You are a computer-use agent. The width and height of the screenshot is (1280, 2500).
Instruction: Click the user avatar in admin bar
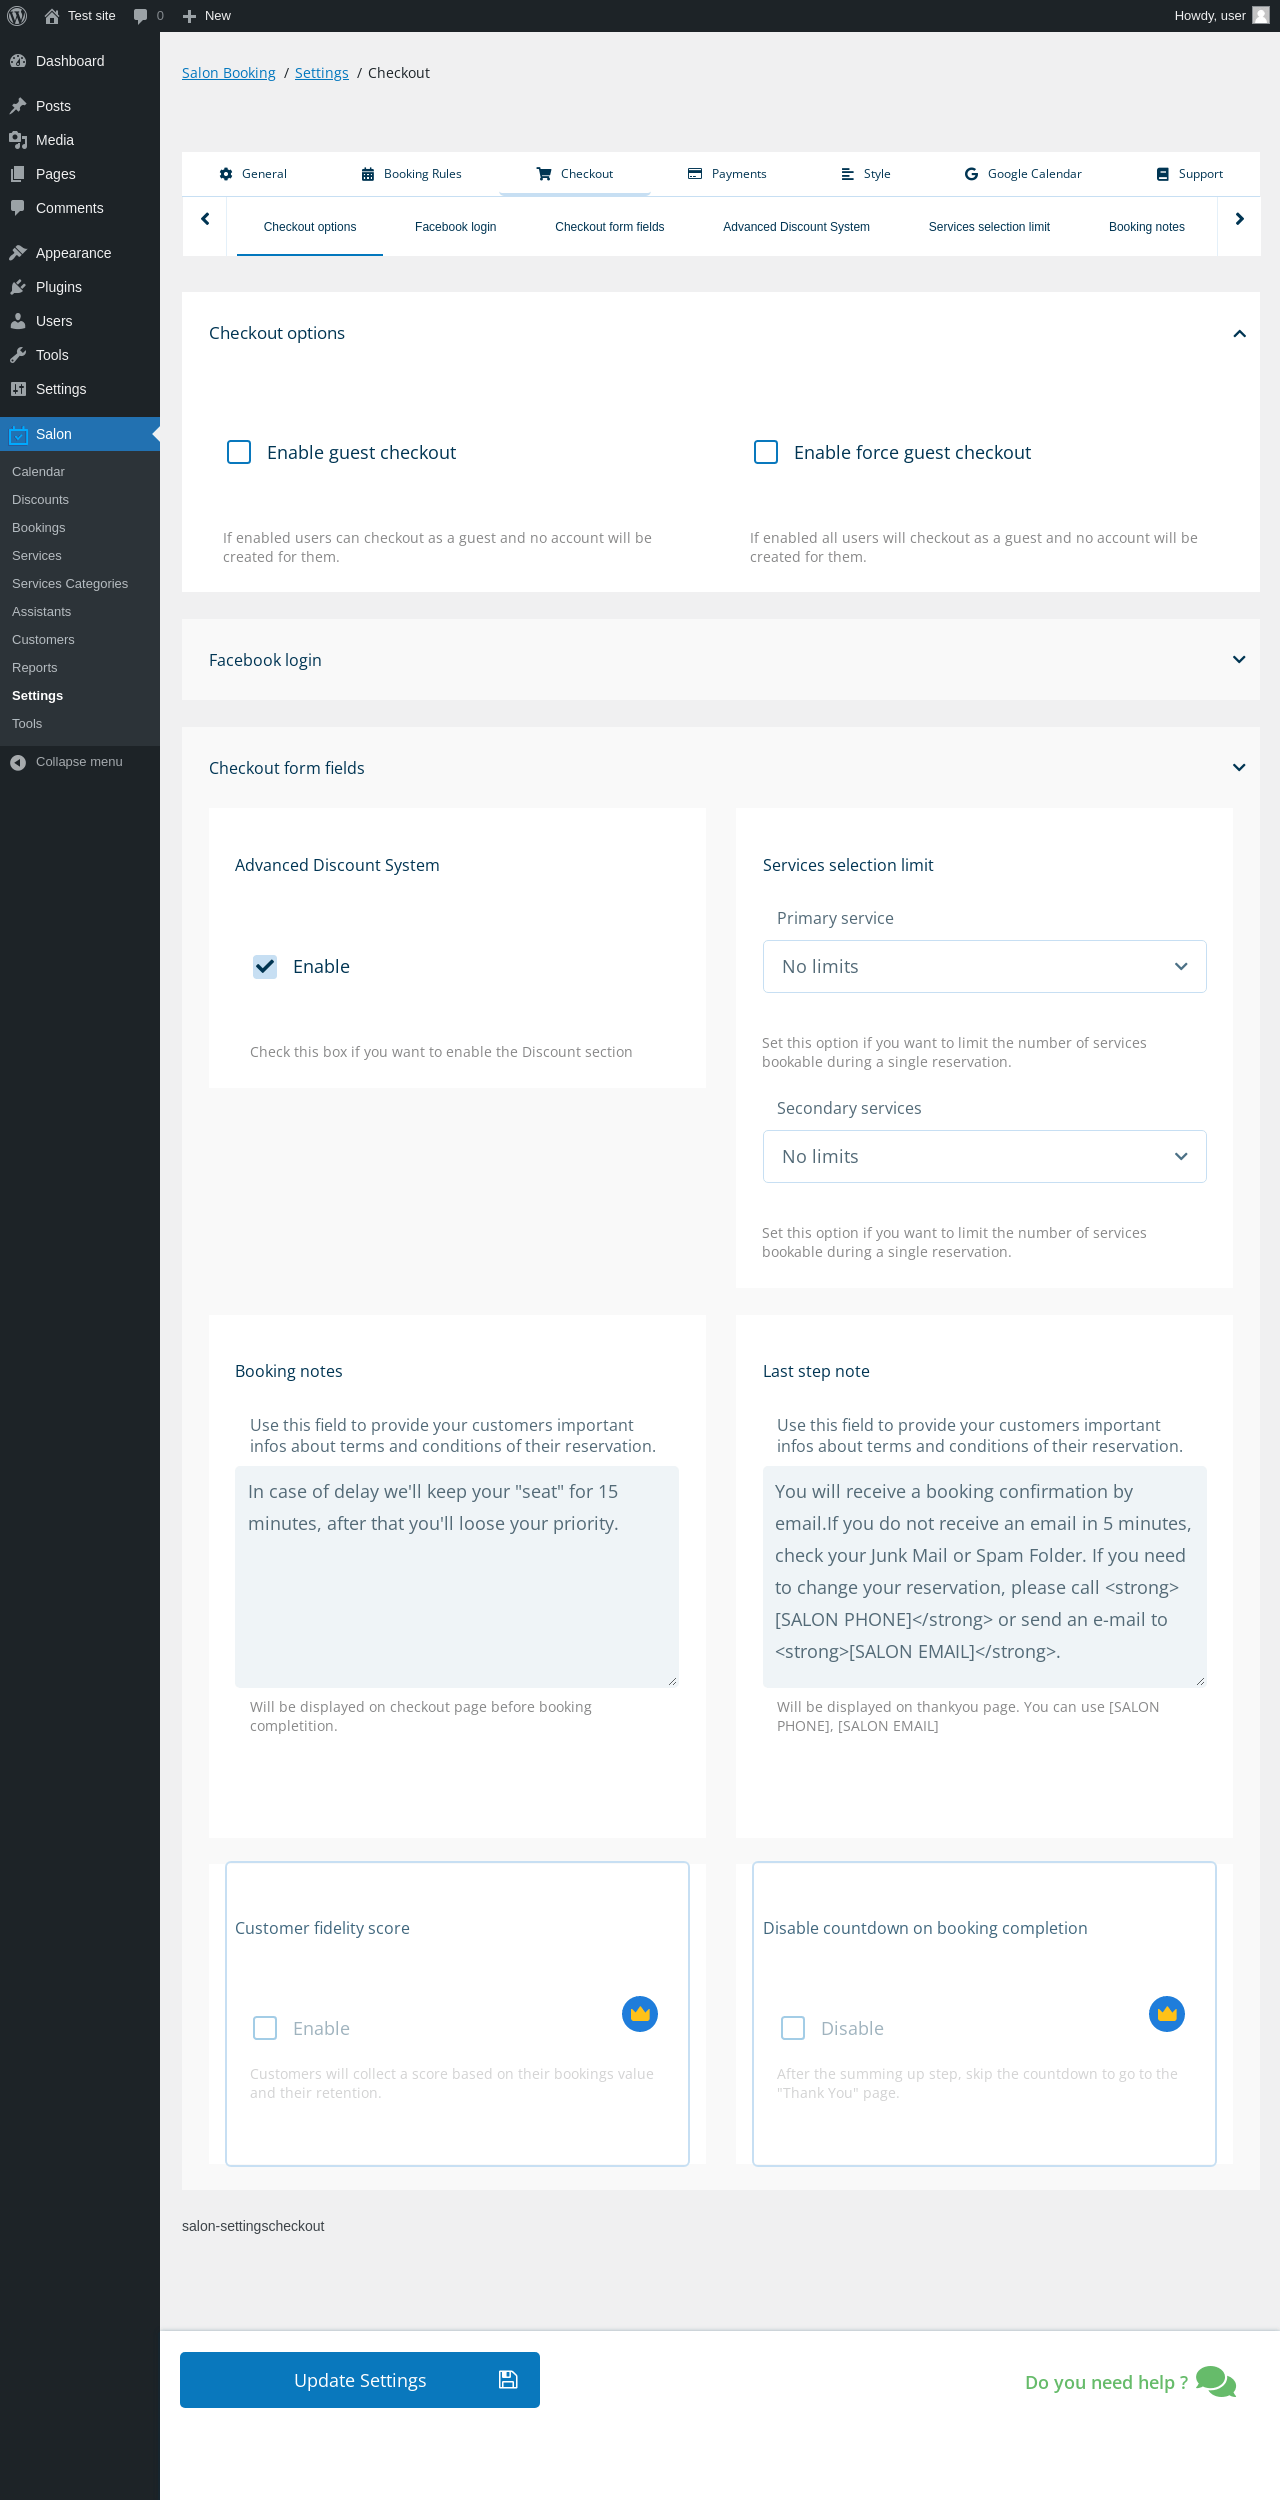(1261, 16)
